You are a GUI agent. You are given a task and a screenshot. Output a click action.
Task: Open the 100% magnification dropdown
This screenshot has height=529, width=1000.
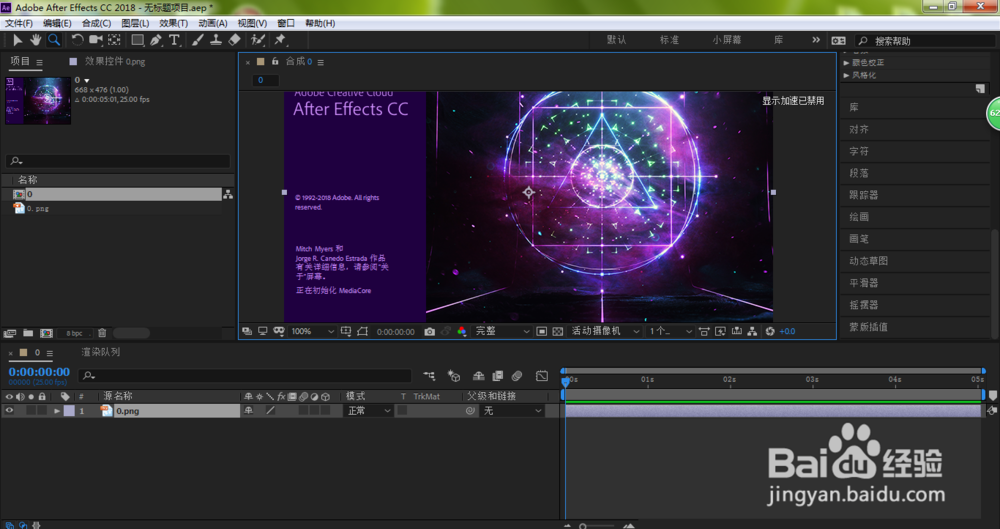pyautogui.click(x=312, y=332)
